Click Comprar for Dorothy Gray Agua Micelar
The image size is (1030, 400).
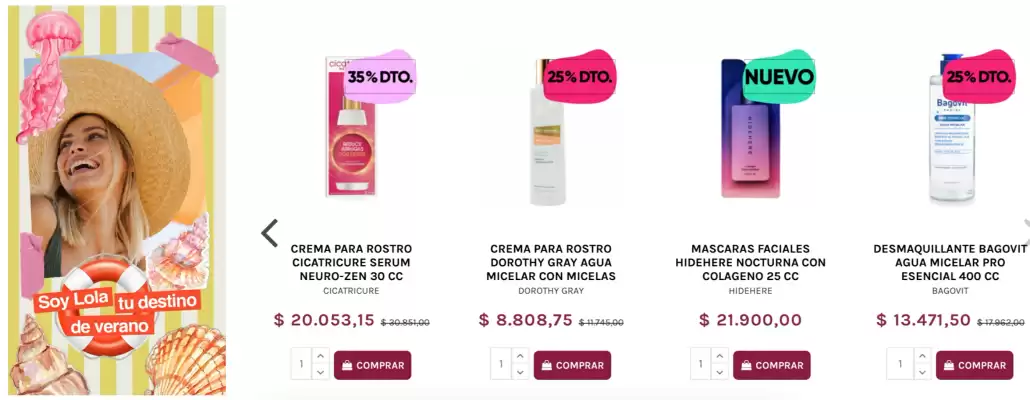pyautogui.click(x=572, y=365)
